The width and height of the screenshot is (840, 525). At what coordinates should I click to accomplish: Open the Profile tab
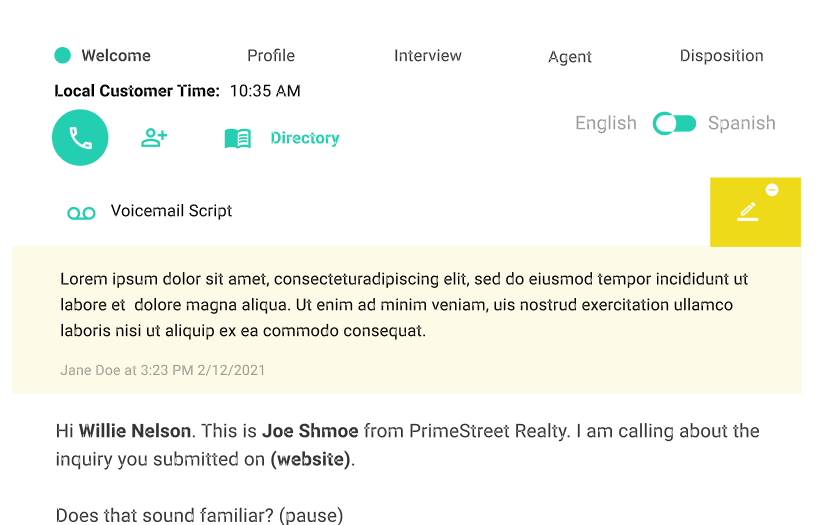271,56
